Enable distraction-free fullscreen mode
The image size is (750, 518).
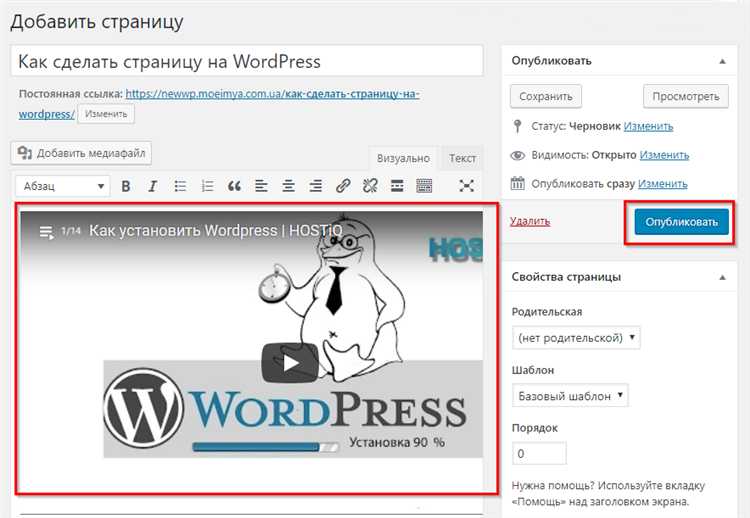pyautogui.click(x=467, y=186)
